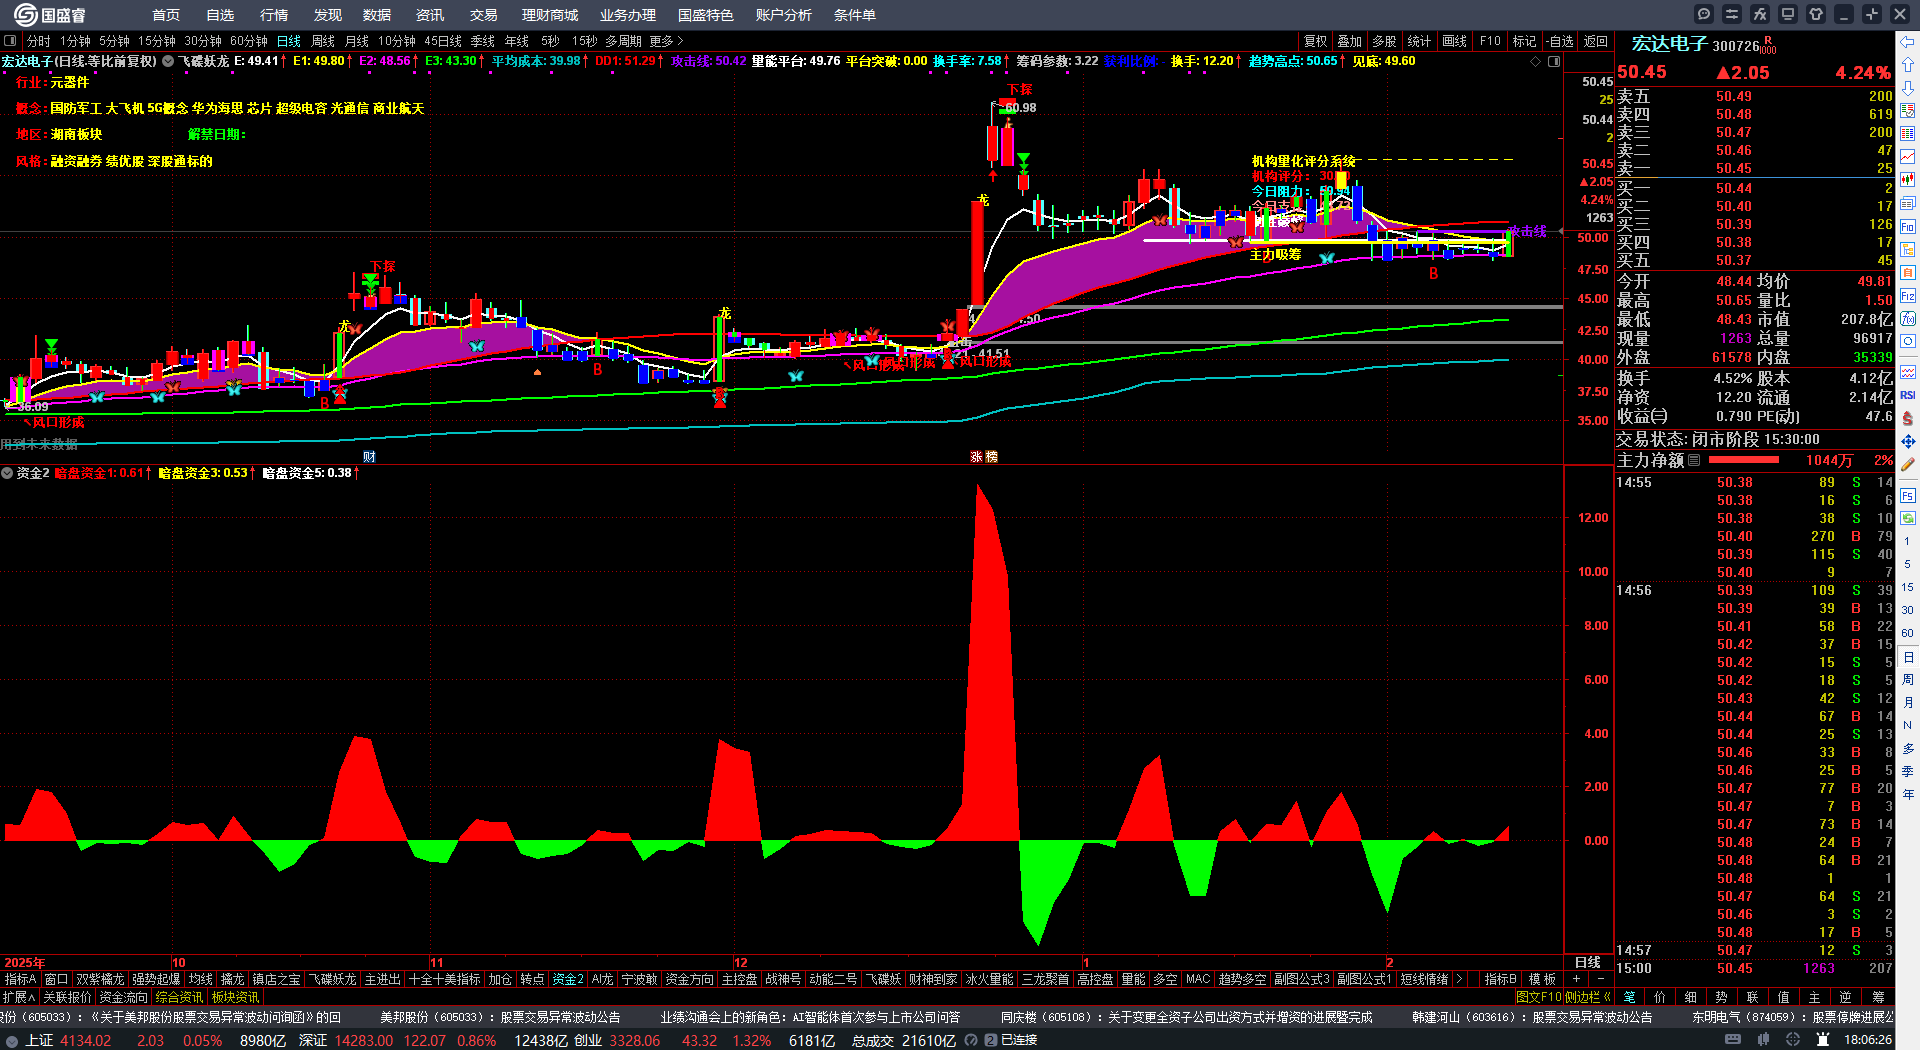Activate the pencil drawing tool icon
1920x1050 pixels.
coord(1908,464)
